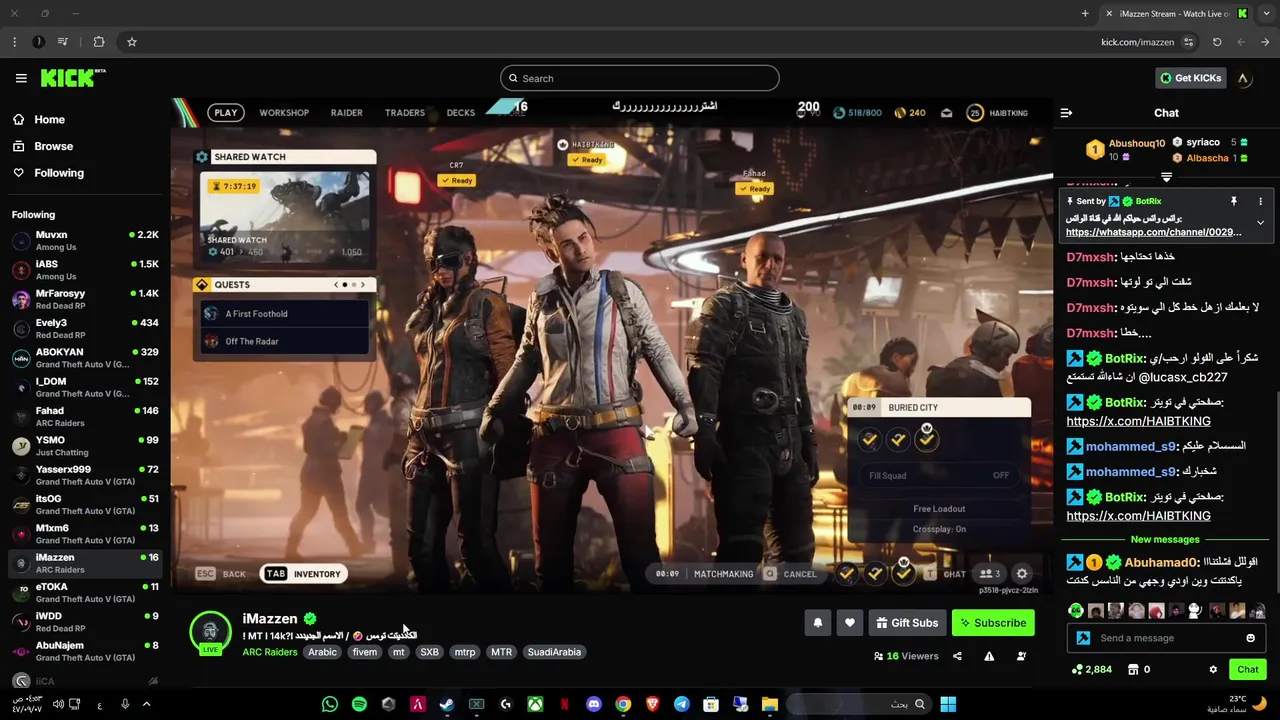This screenshot has width=1280, height=720.
Task: Click the New messages indicator in chat
Action: tap(1165, 540)
